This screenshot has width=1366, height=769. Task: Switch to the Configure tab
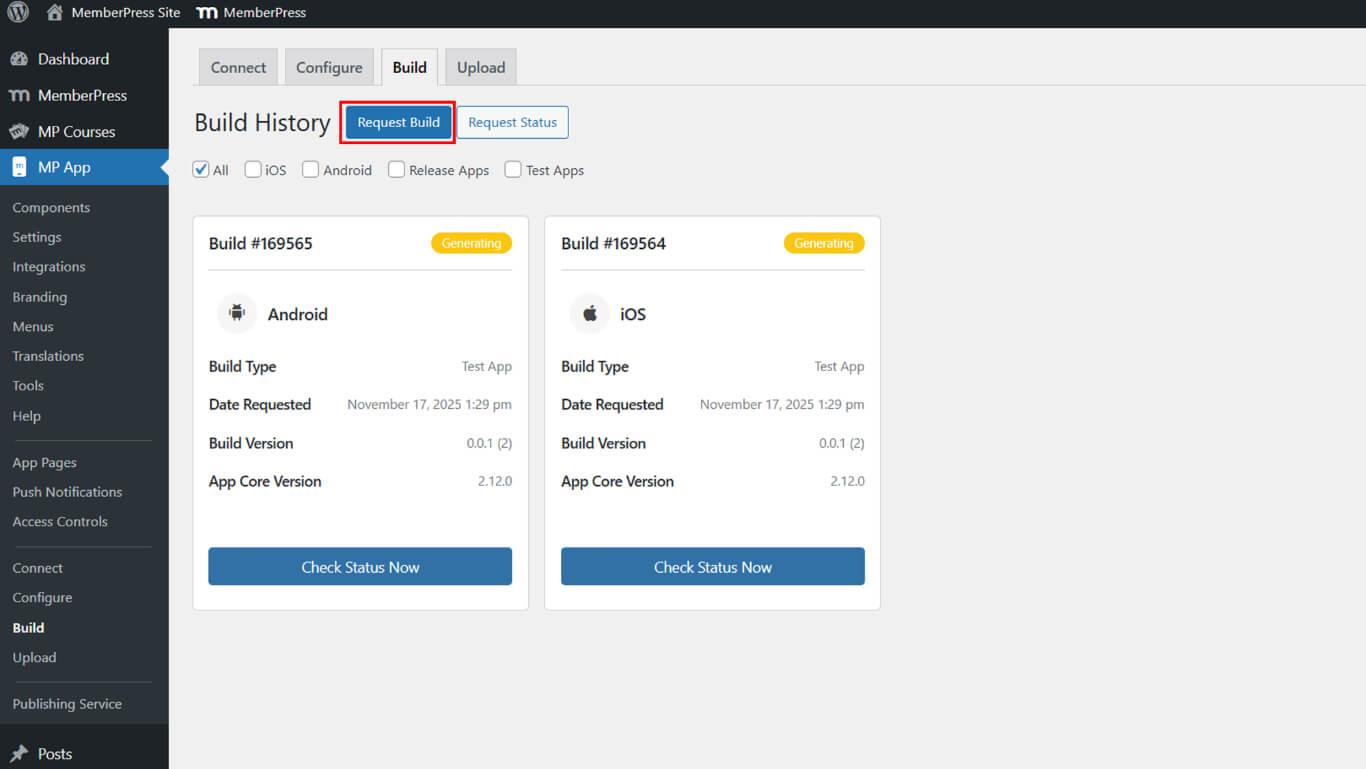329,68
